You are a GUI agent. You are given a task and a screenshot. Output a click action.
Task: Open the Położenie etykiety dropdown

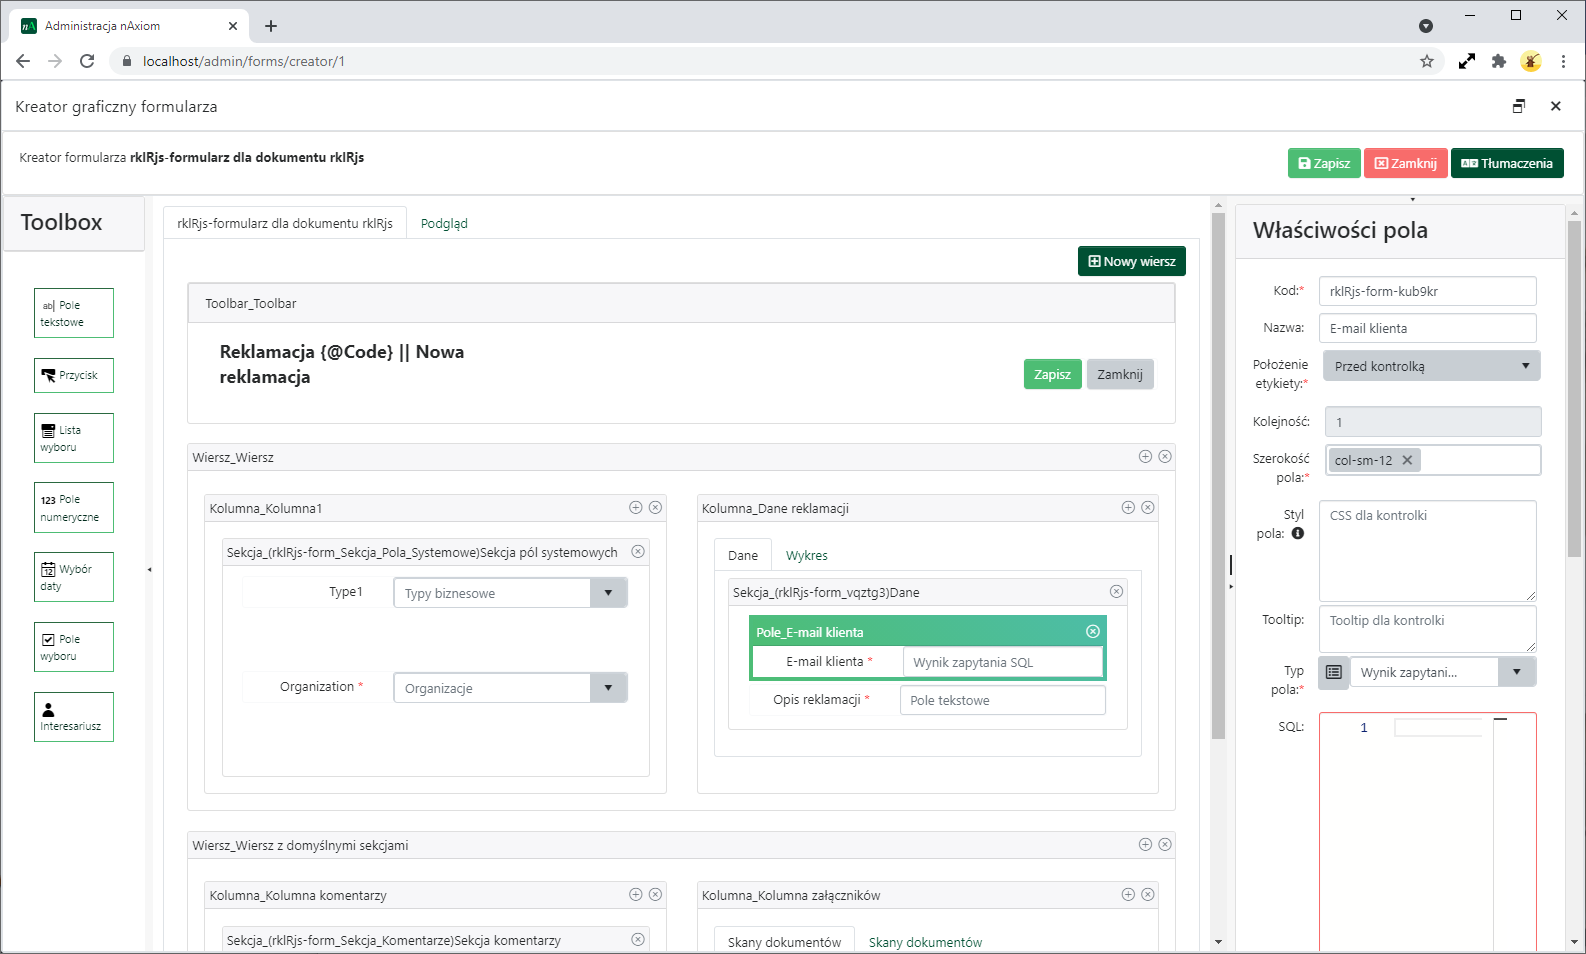click(1431, 366)
